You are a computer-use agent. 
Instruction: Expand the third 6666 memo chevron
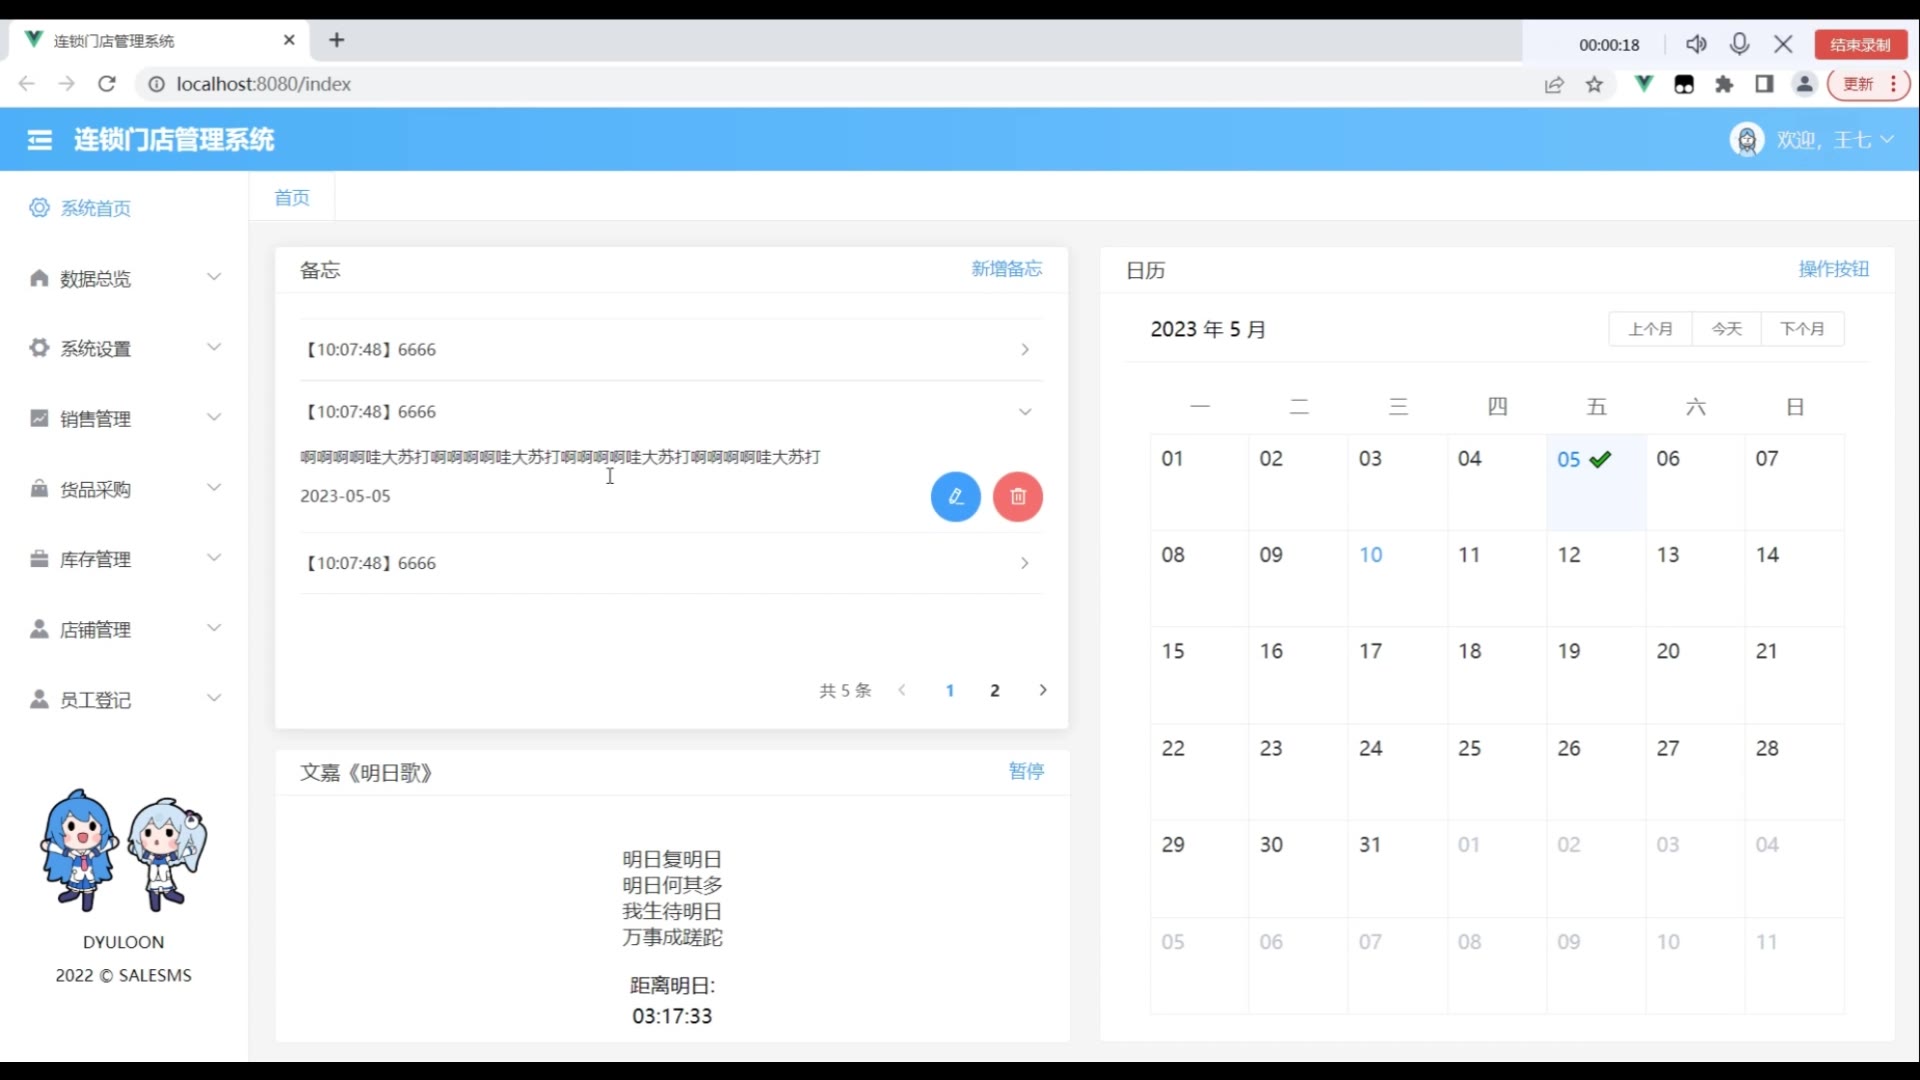click(1025, 563)
